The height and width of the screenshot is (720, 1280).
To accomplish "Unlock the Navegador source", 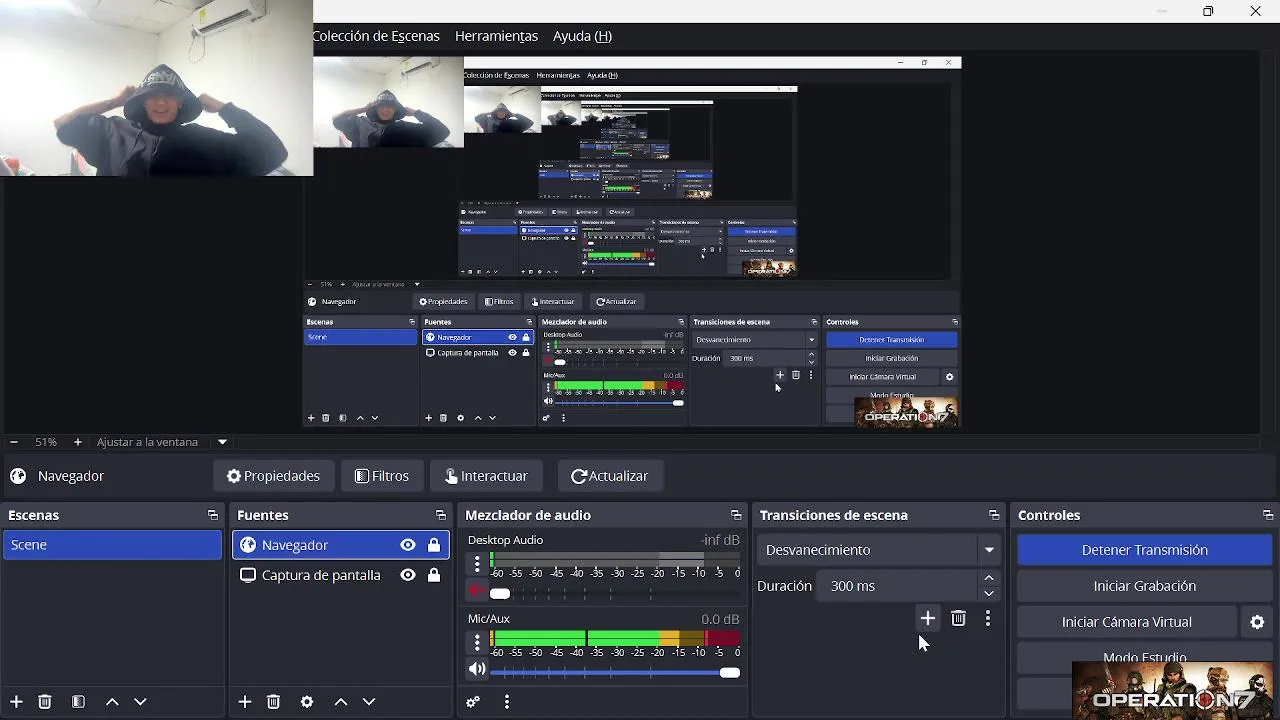I will [434, 545].
